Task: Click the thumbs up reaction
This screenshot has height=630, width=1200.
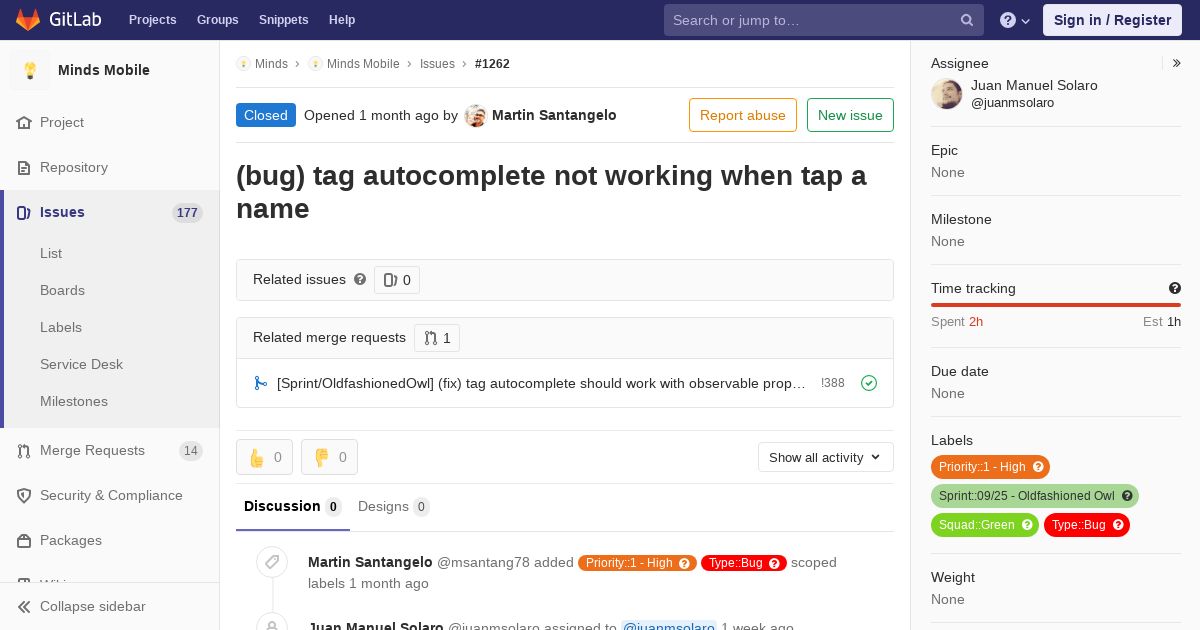Action: (x=264, y=457)
